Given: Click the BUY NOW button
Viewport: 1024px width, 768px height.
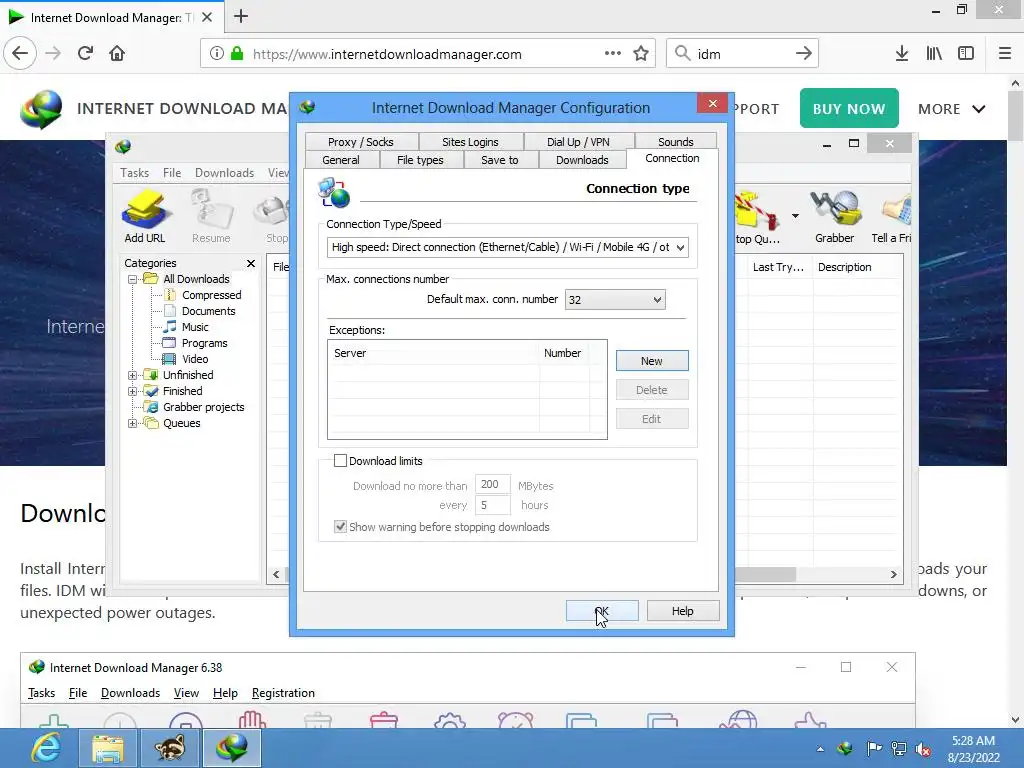Looking at the screenshot, I should (849, 108).
